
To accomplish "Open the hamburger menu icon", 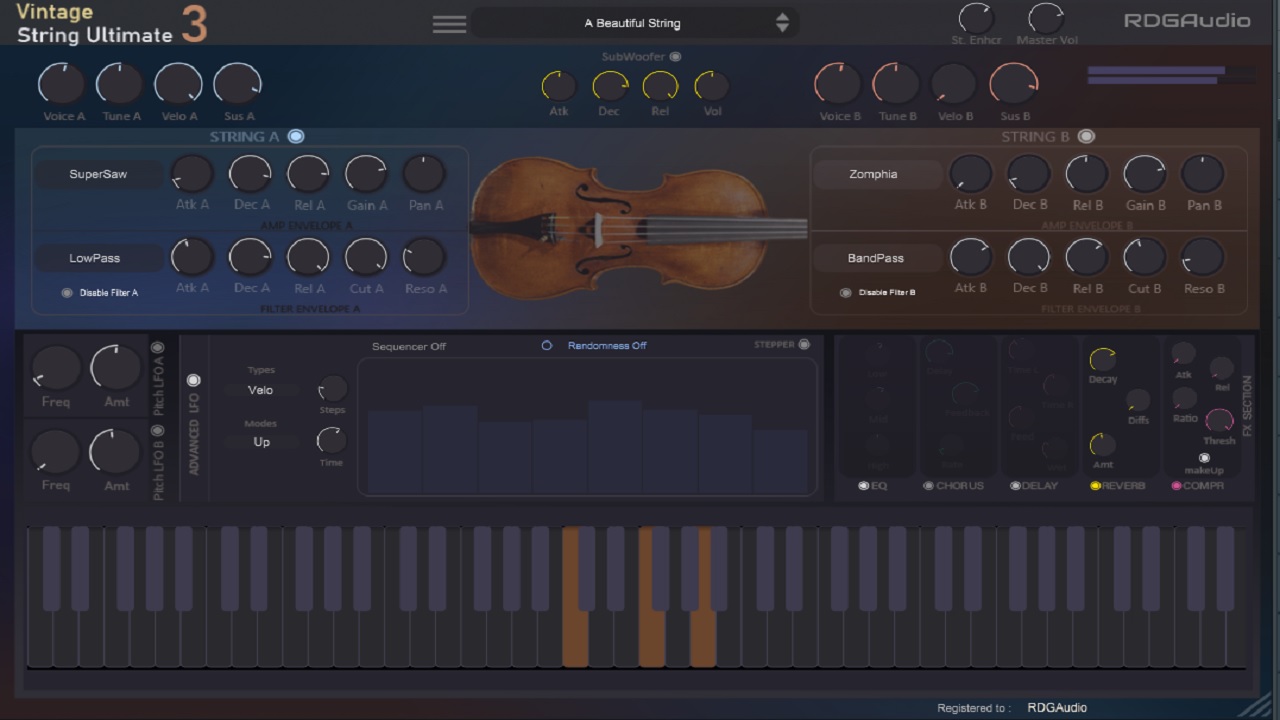I will 449,24.
